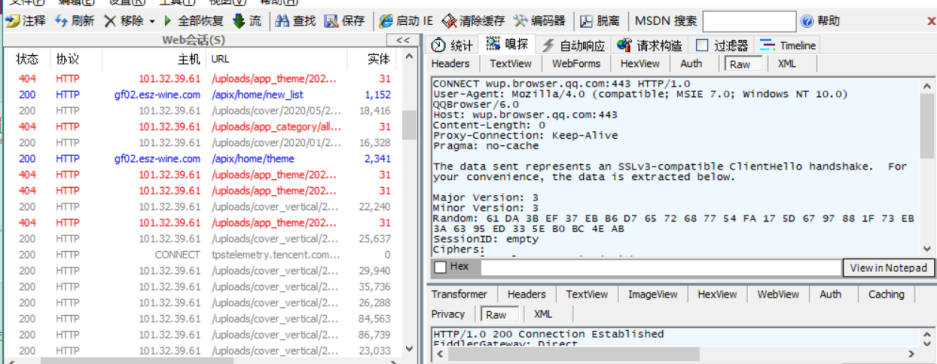Click the View in Notepad button
The height and width of the screenshot is (364, 937).
(888, 267)
